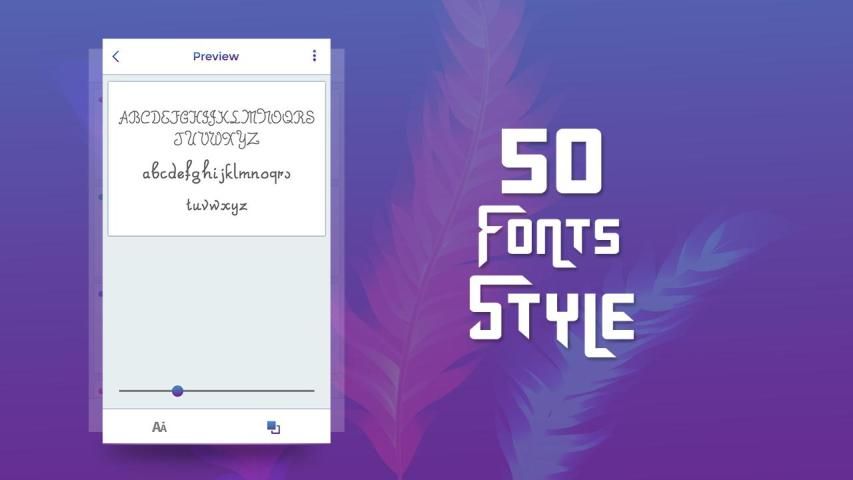This screenshot has height=480, width=853.
Task: Click the far right end of the slider track
Action: pos(312,391)
